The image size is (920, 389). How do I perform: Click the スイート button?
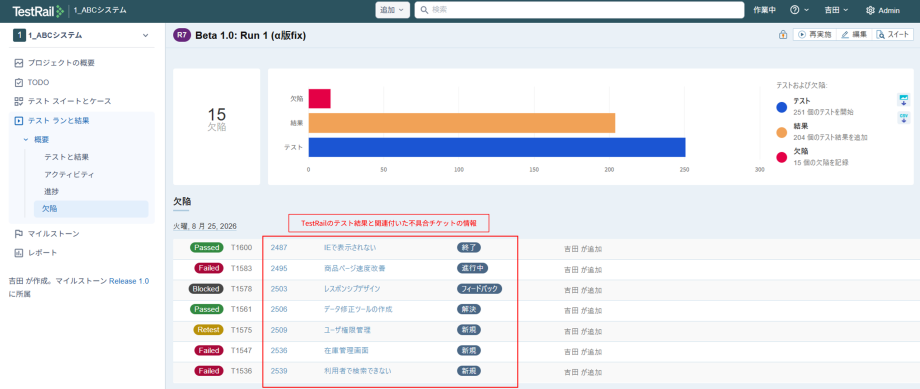coord(892,35)
